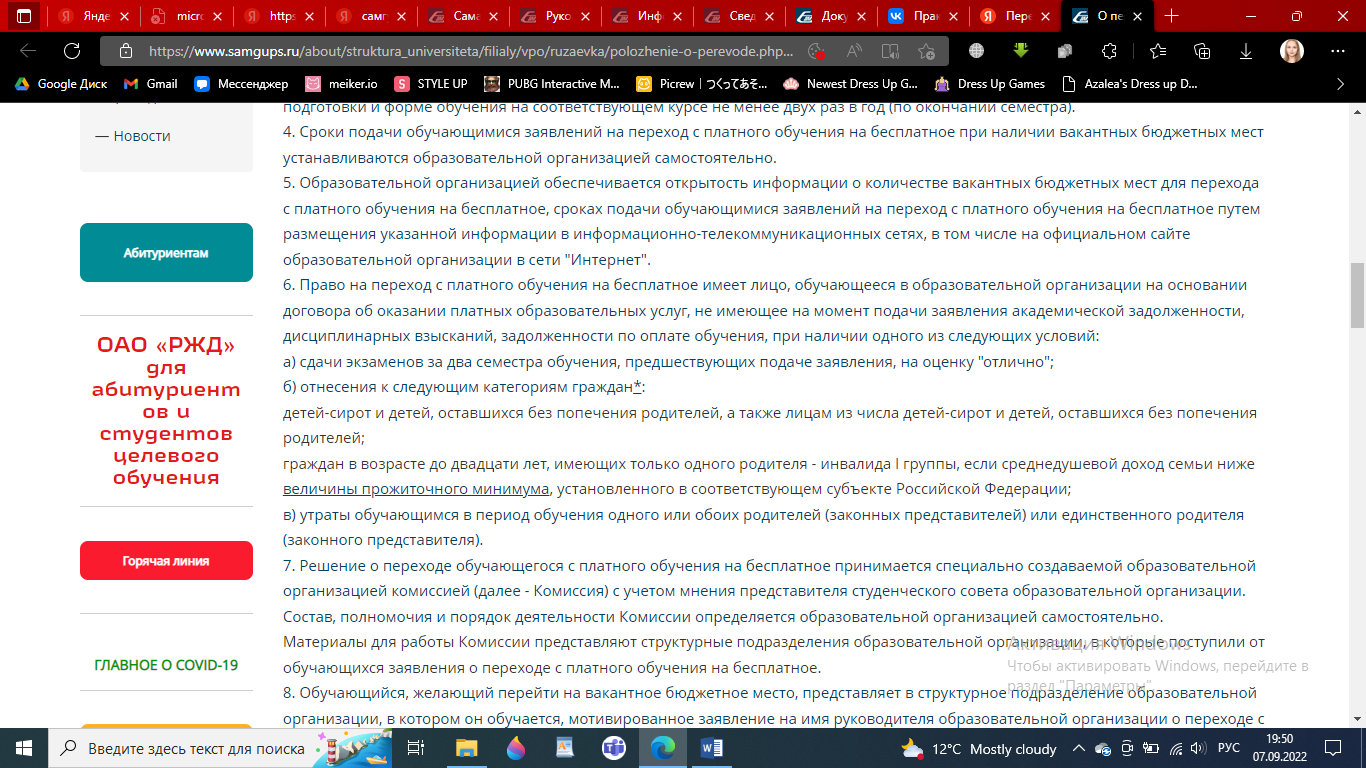1366x768 pixels.
Task: View site information lock icon
Action: [x=126, y=51]
